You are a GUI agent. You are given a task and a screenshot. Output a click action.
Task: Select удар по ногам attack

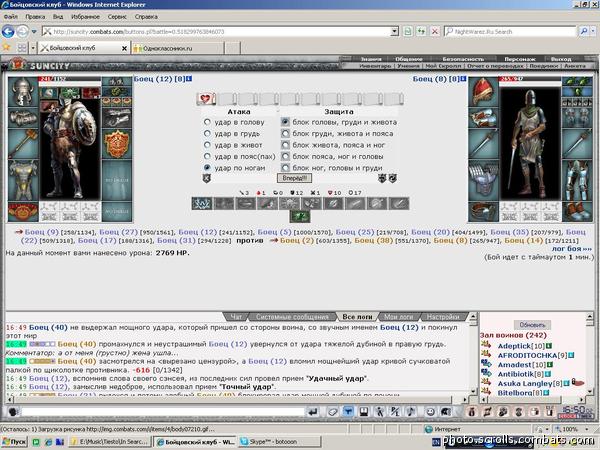point(207,168)
